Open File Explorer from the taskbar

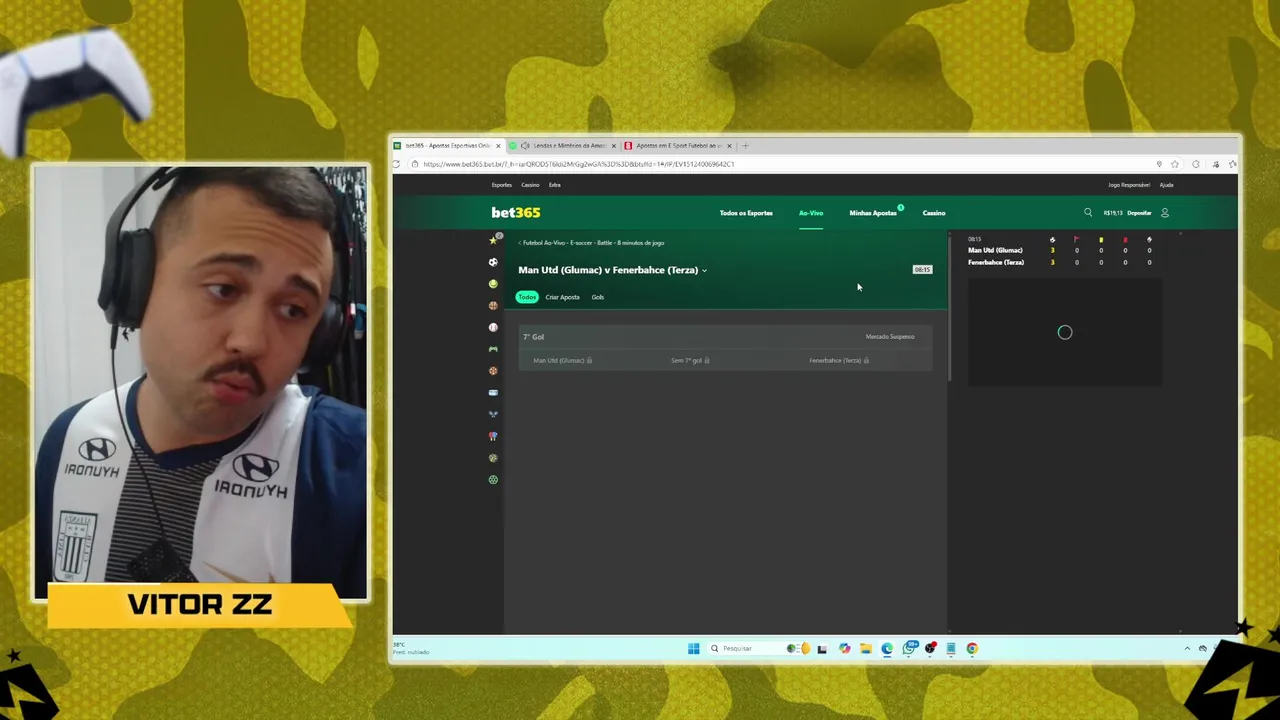click(865, 648)
